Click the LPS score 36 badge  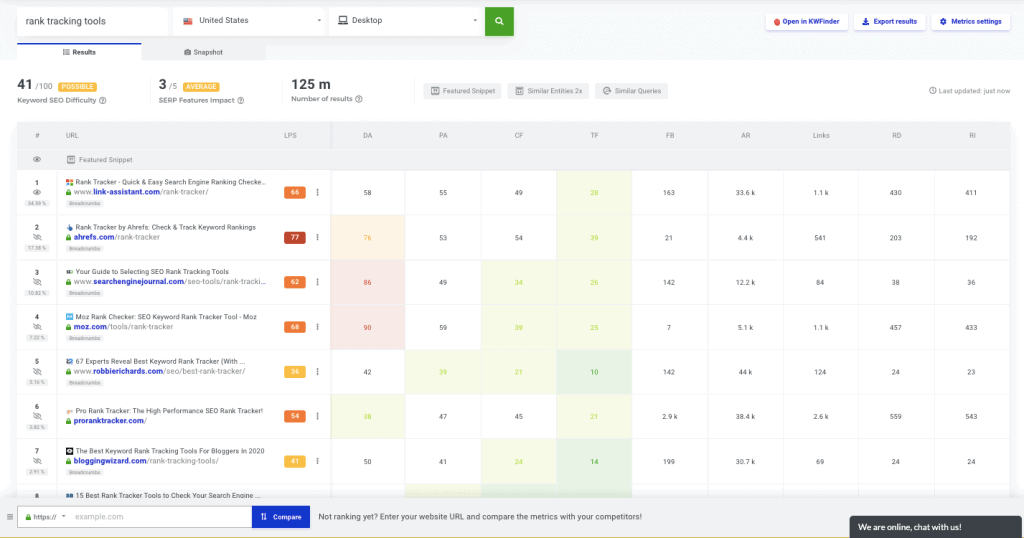click(295, 372)
